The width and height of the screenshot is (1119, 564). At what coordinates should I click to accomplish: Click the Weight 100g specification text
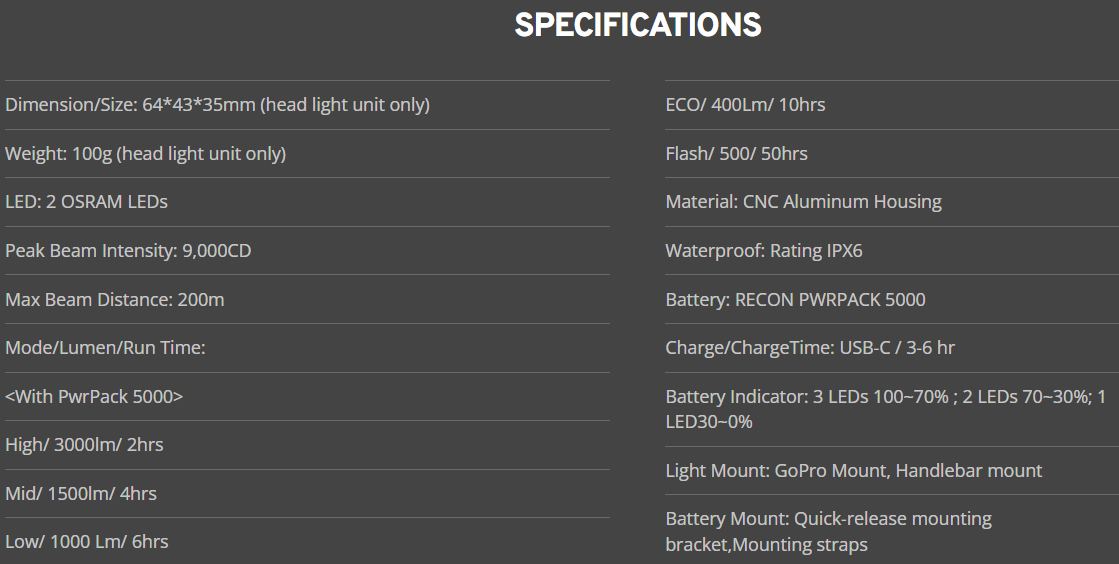coord(145,154)
